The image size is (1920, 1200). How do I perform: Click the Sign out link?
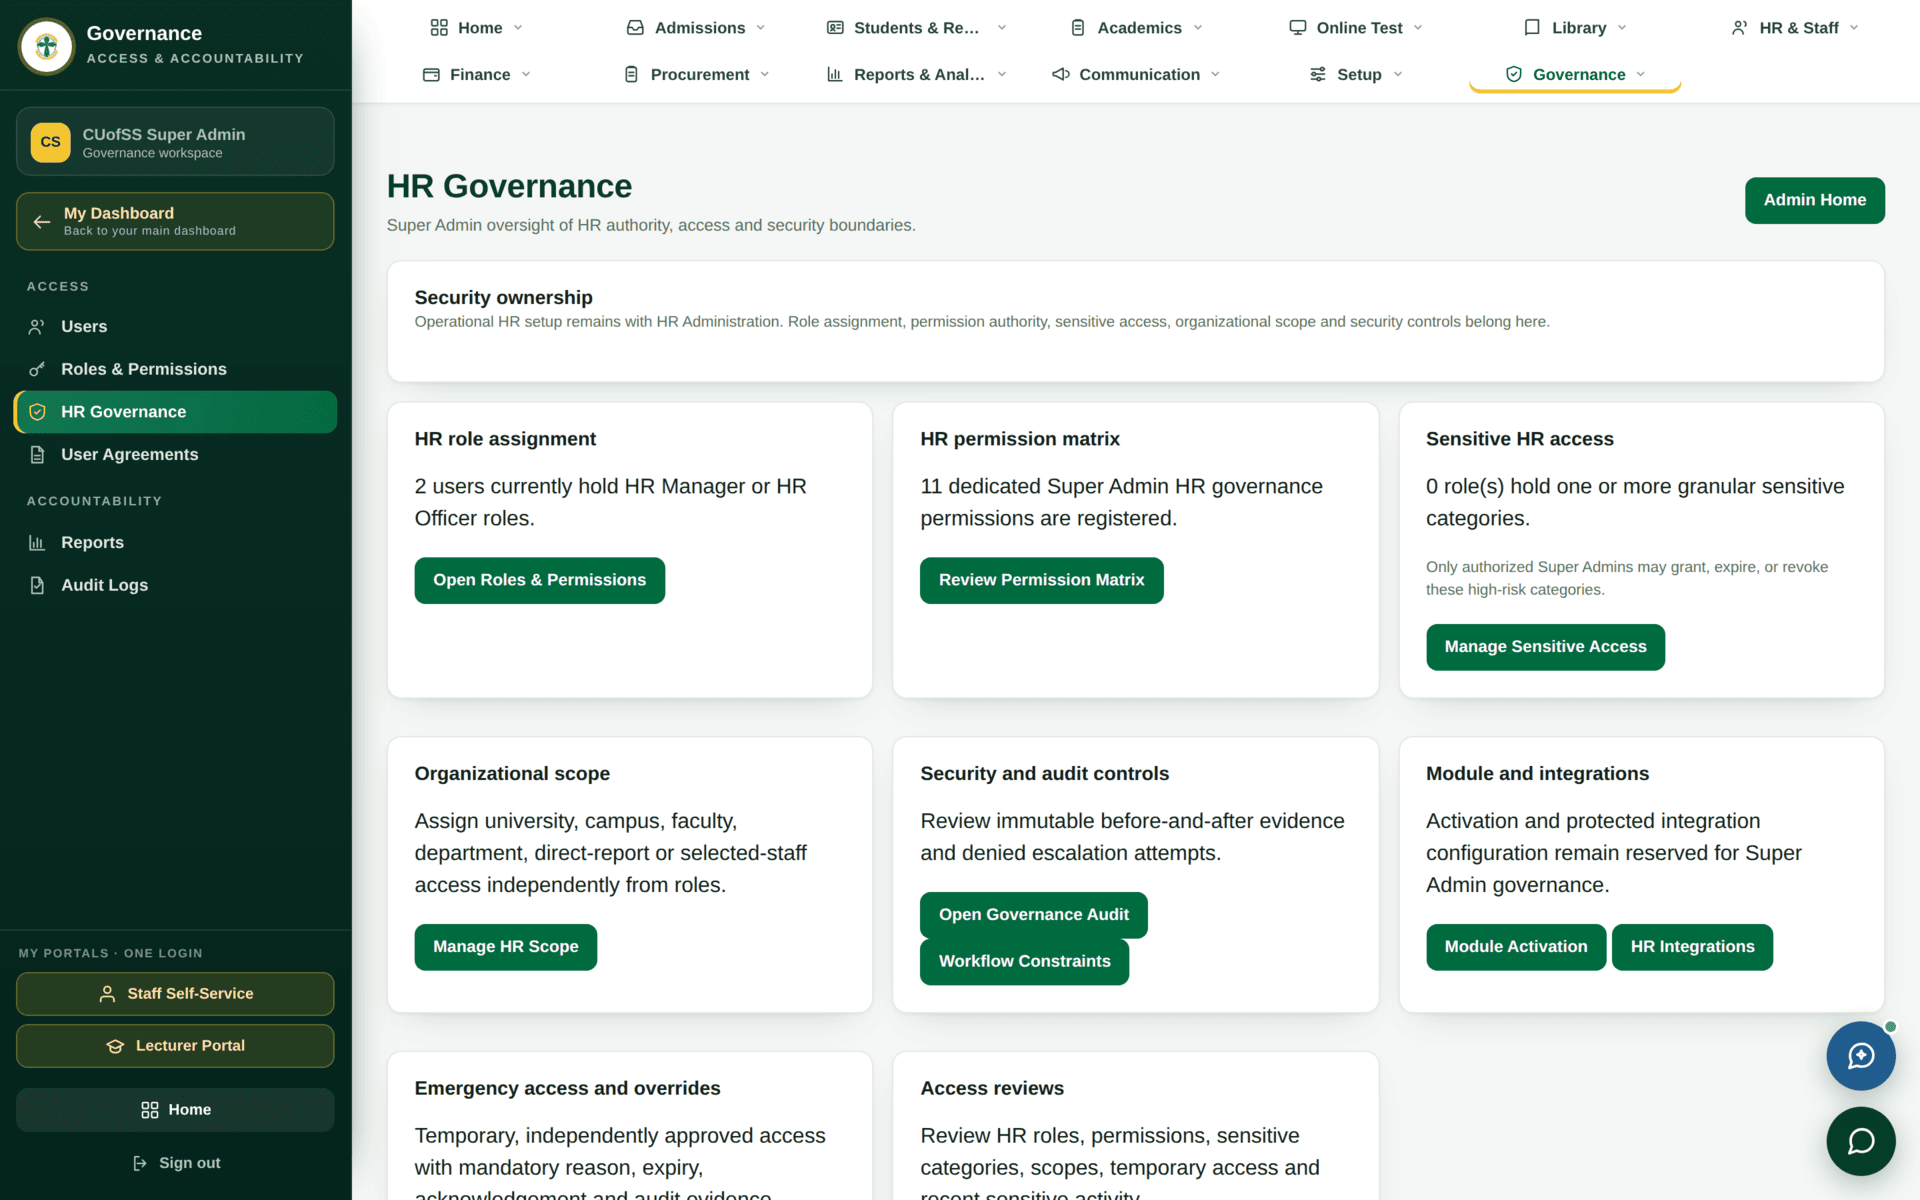[x=176, y=1163]
